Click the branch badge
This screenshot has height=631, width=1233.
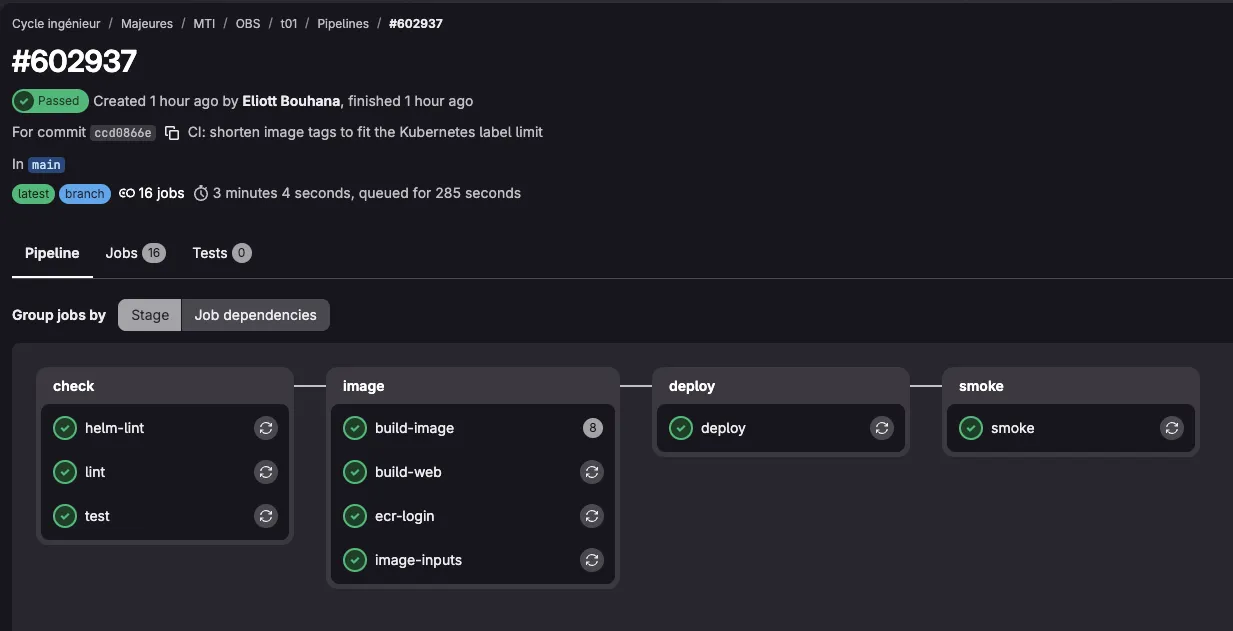(85, 194)
